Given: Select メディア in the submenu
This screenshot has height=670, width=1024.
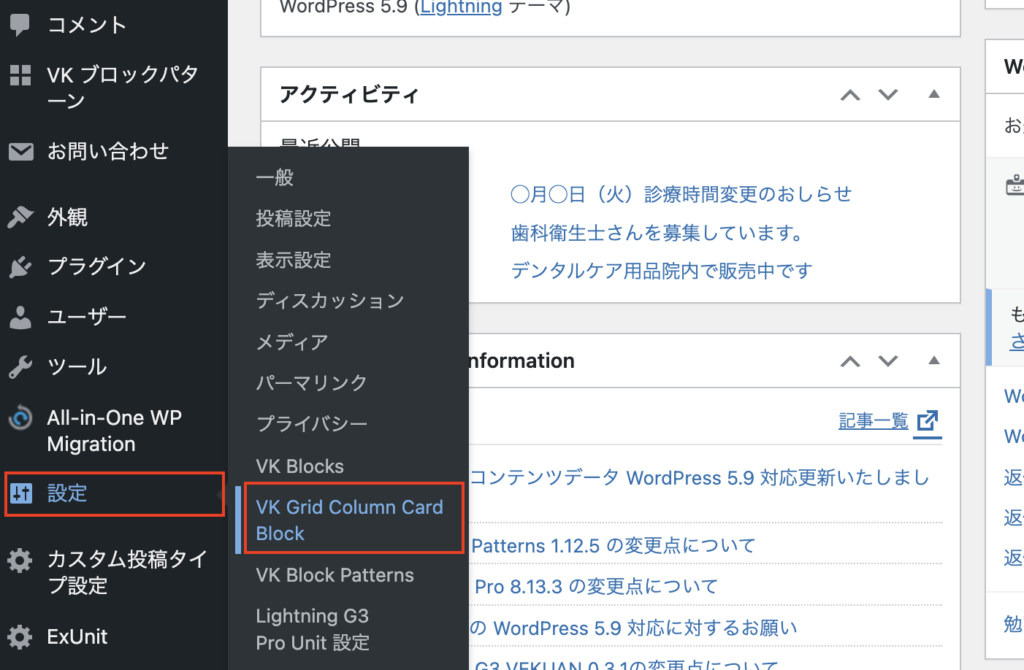Looking at the screenshot, I should coord(292,342).
